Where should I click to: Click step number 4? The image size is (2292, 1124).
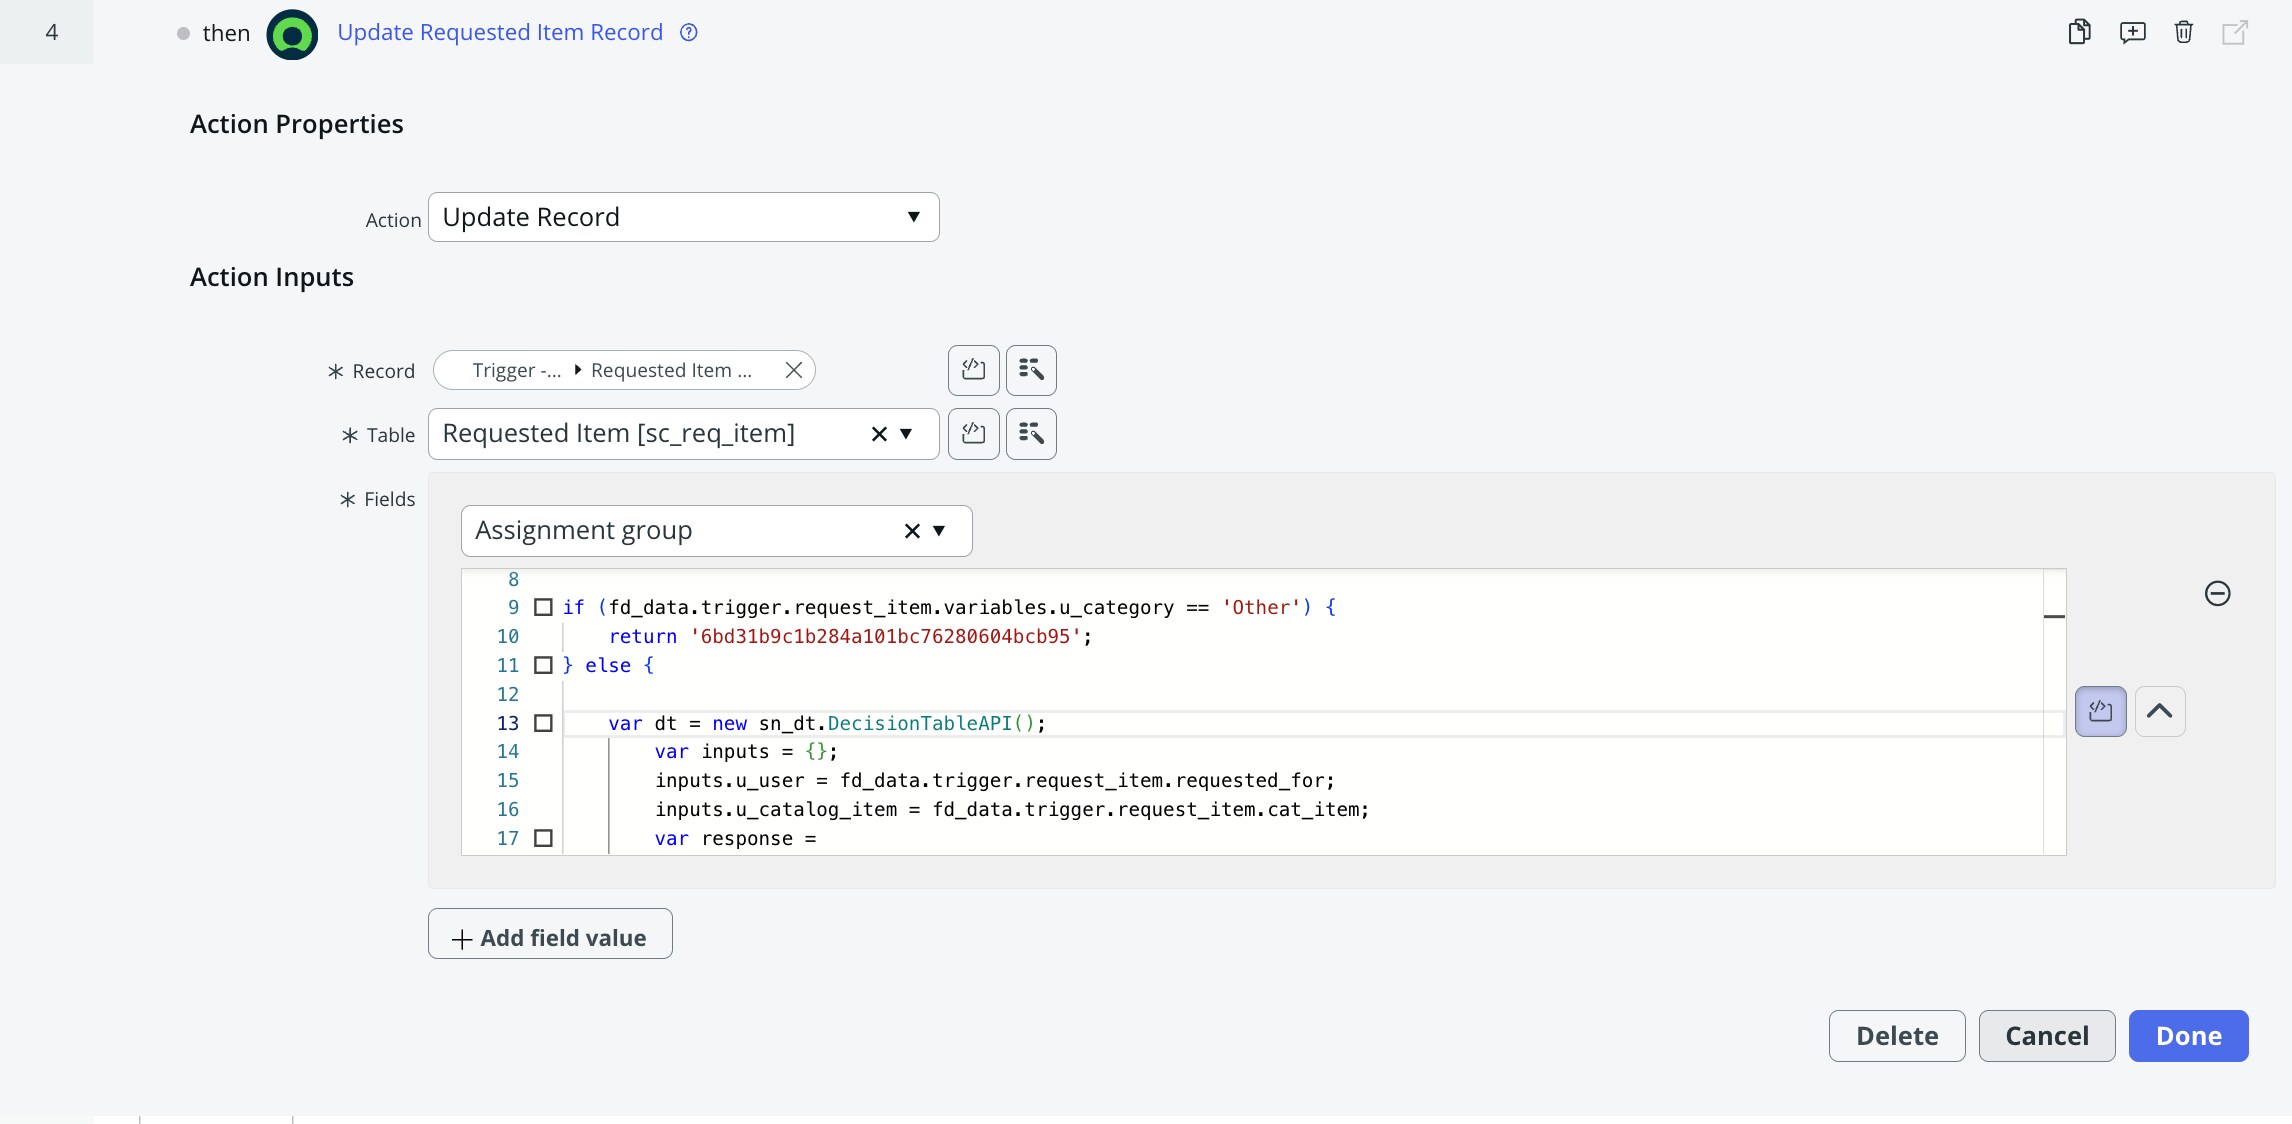click(52, 32)
